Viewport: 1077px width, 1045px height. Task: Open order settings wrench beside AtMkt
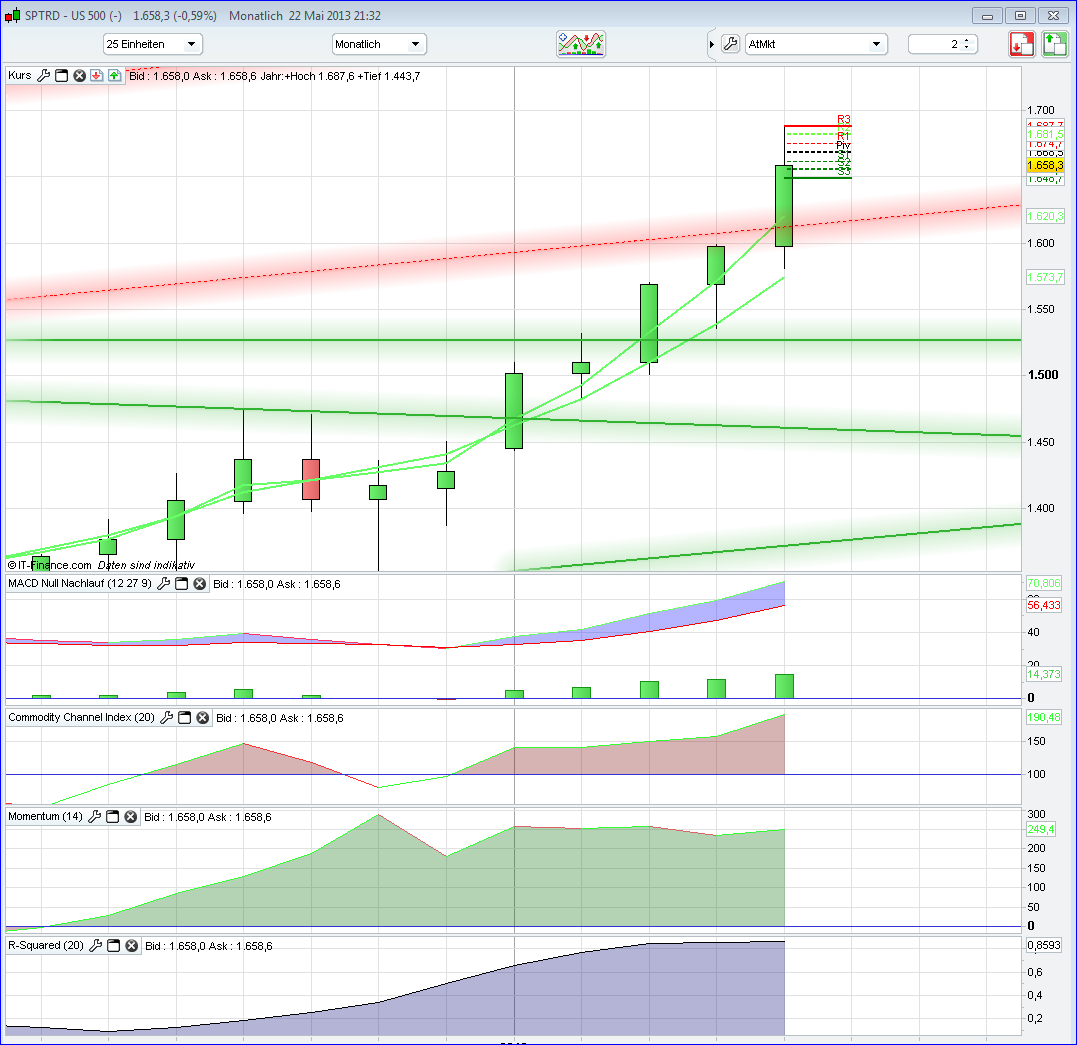tap(731, 44)
